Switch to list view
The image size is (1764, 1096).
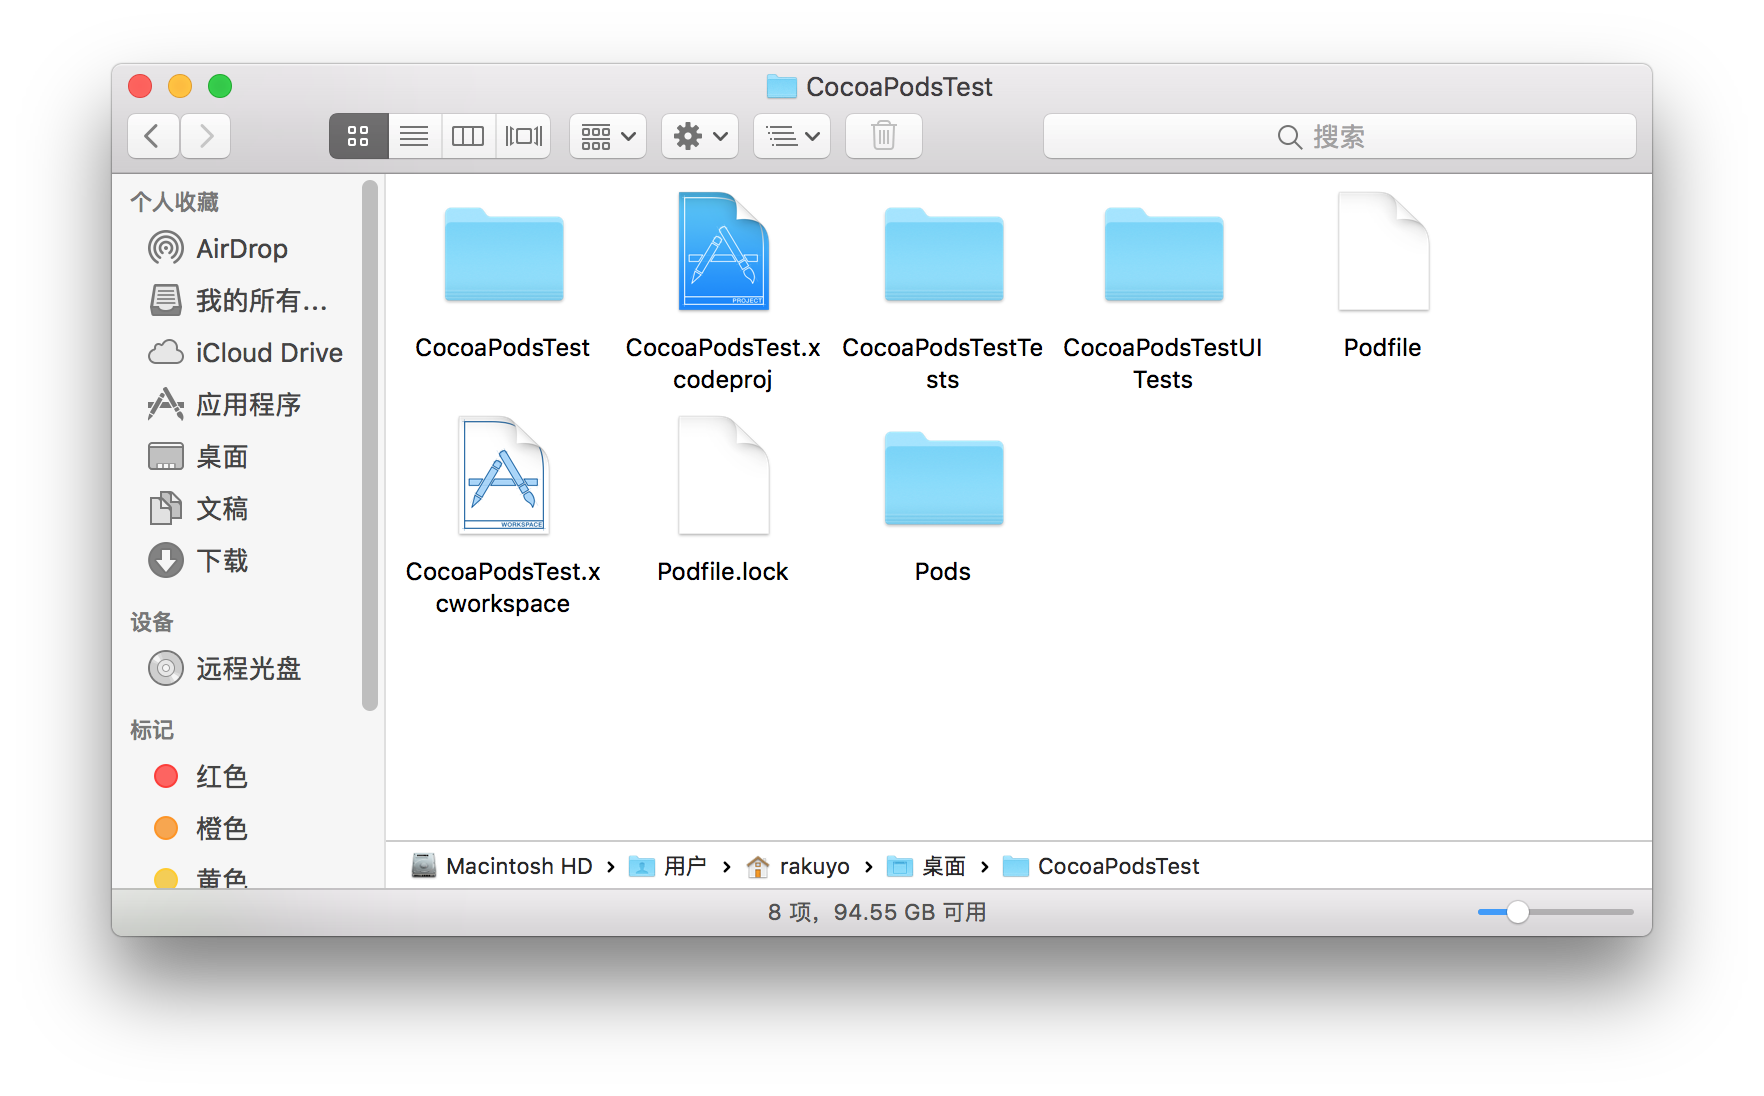tap(413, 136)
